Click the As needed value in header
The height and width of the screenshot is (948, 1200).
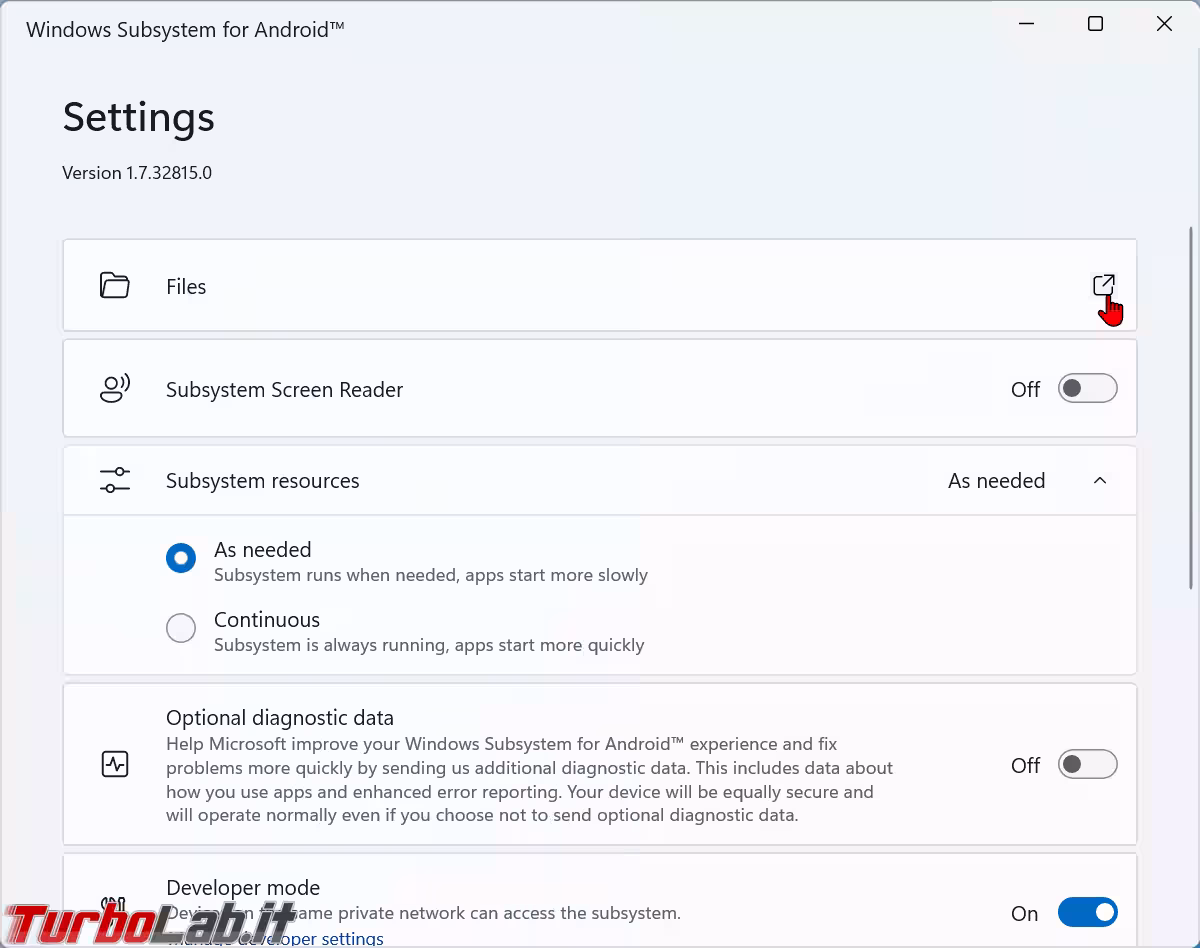[x=996, y=481]
